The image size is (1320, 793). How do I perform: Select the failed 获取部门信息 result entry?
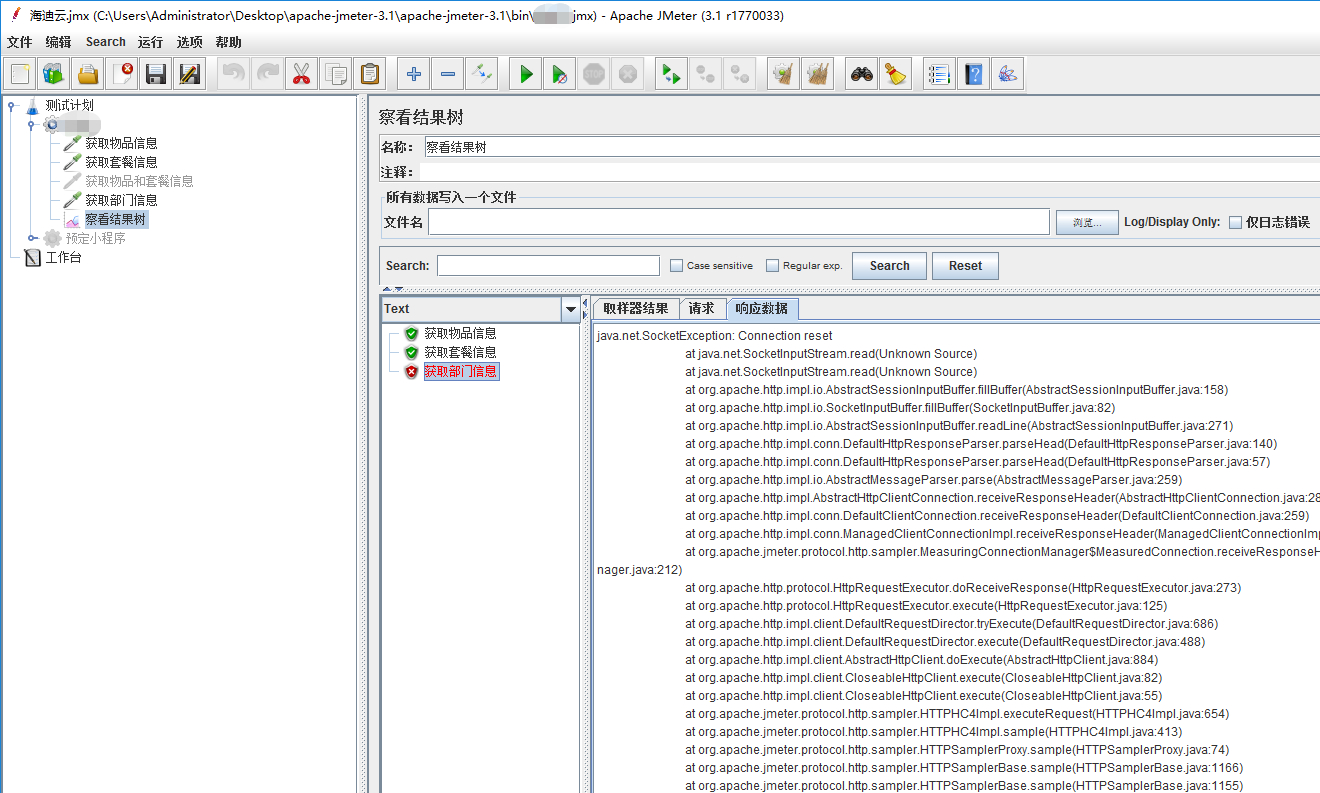pyautogui.click(x=460, y=372)
